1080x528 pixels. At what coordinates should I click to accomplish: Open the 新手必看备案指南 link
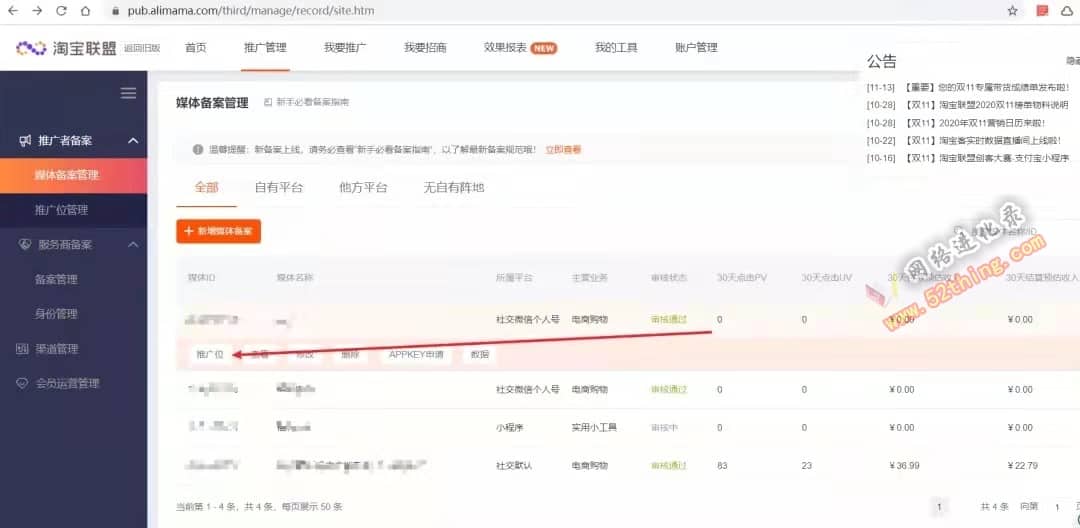click(x=313, y=103)
